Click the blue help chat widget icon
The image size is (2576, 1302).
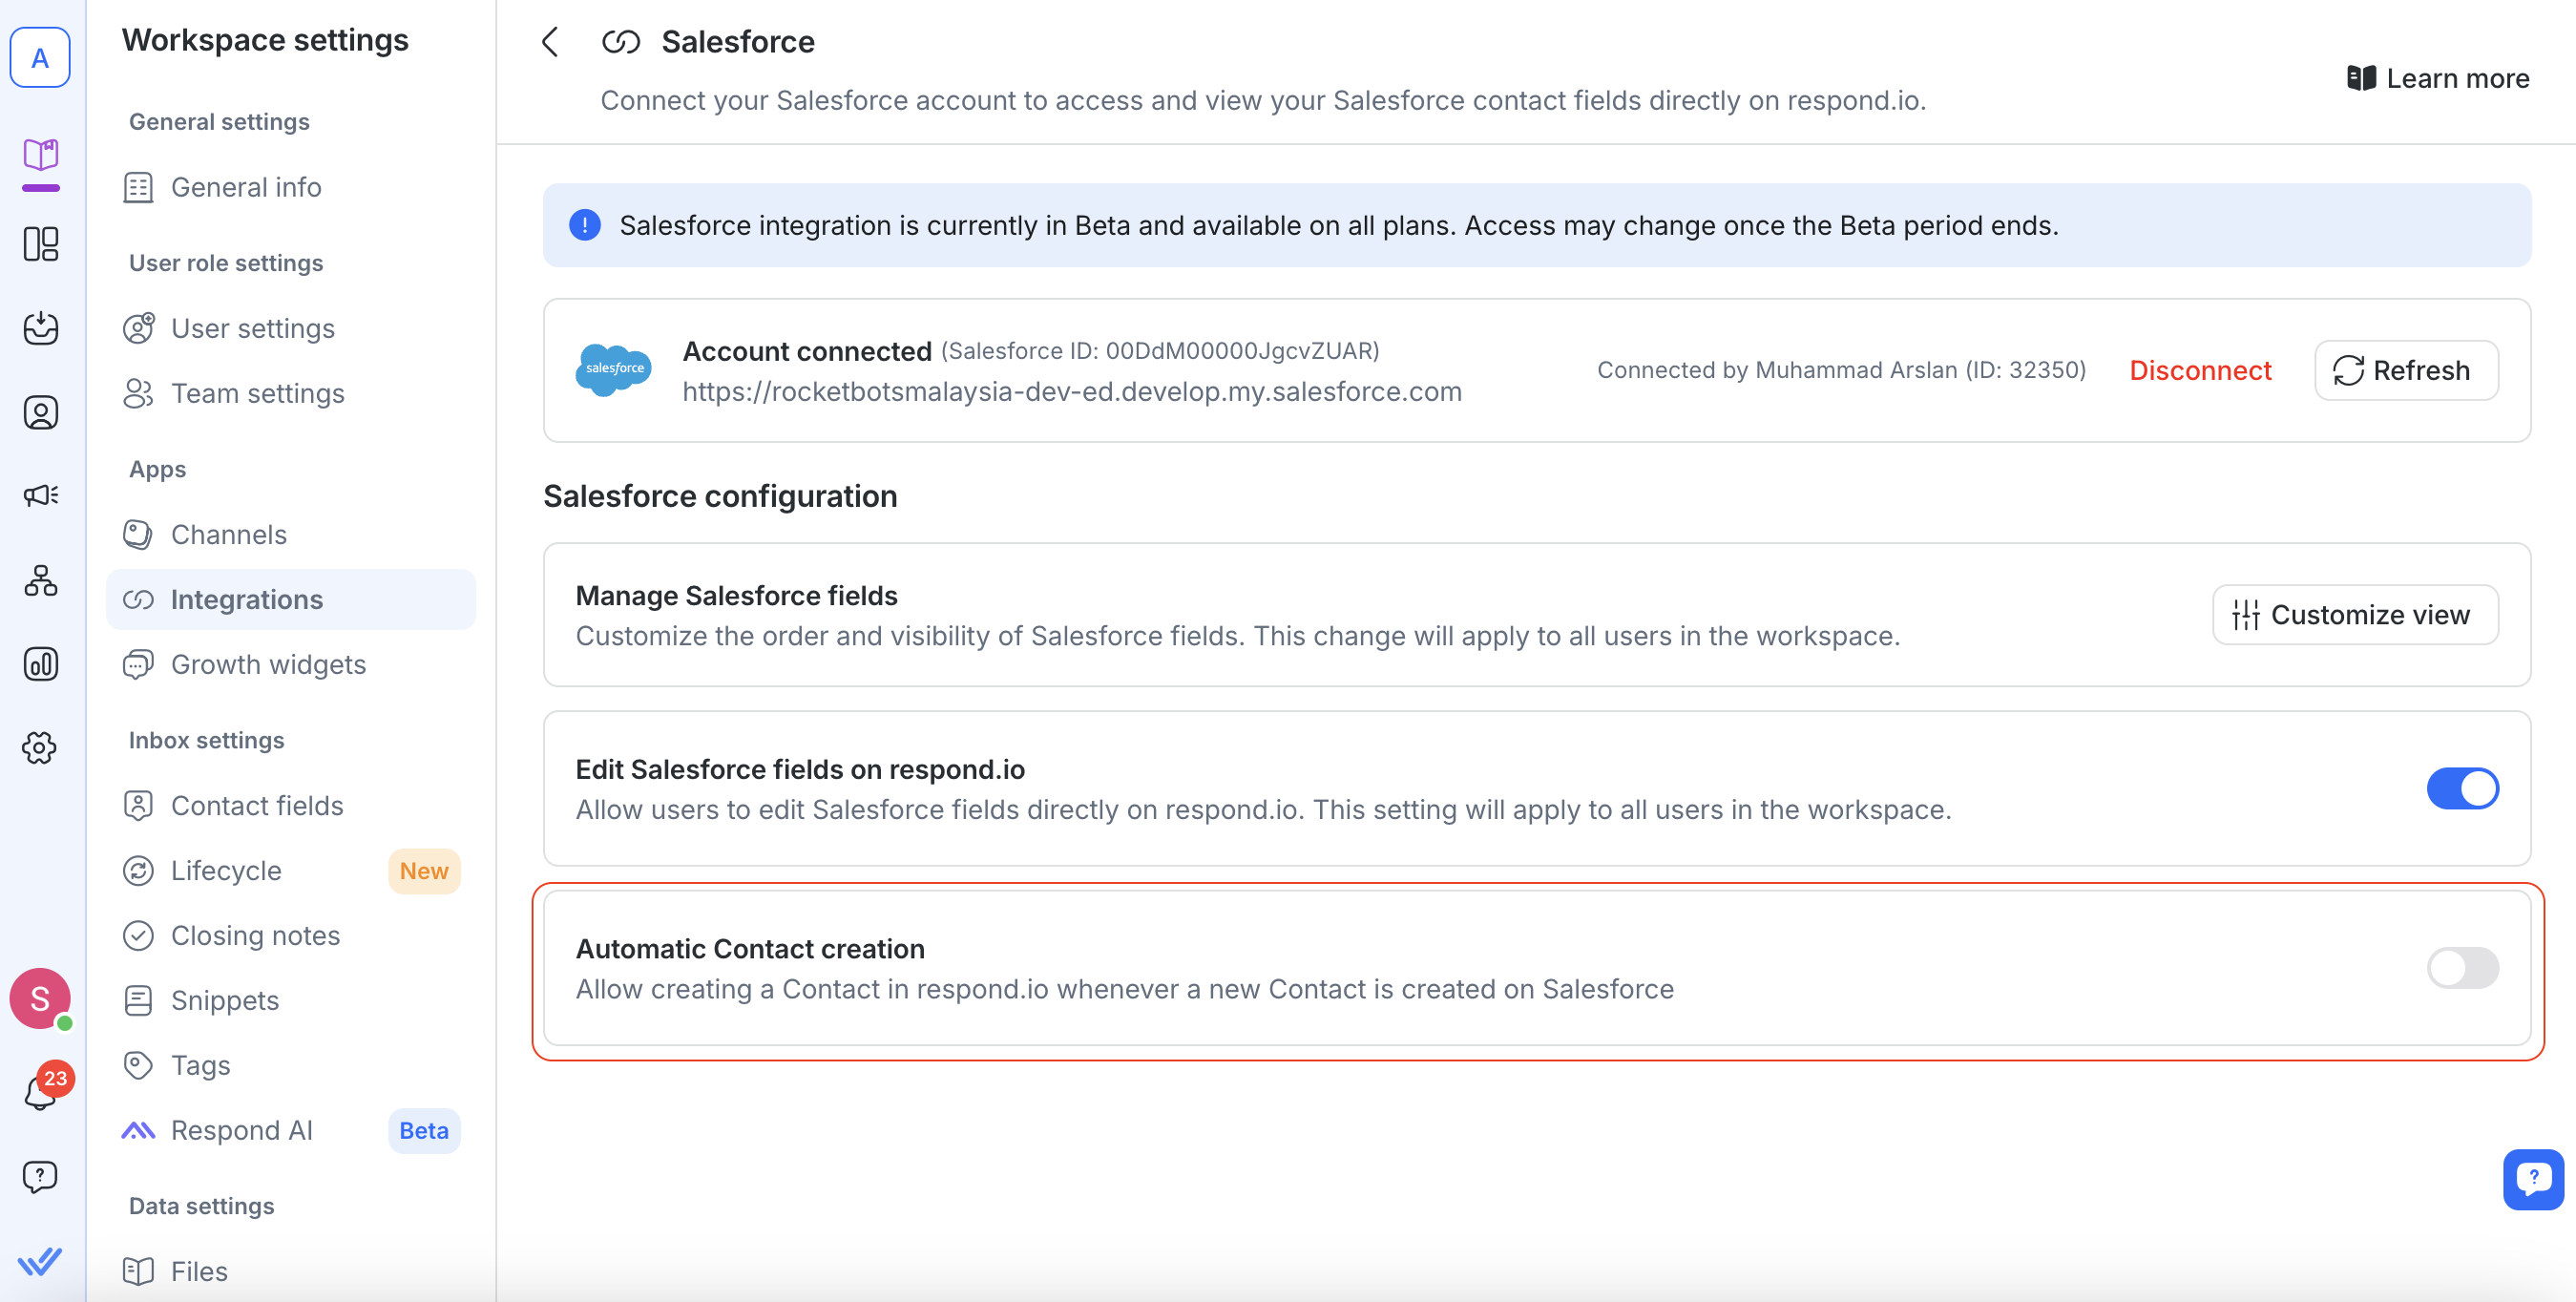[x=2531, y=1178]
